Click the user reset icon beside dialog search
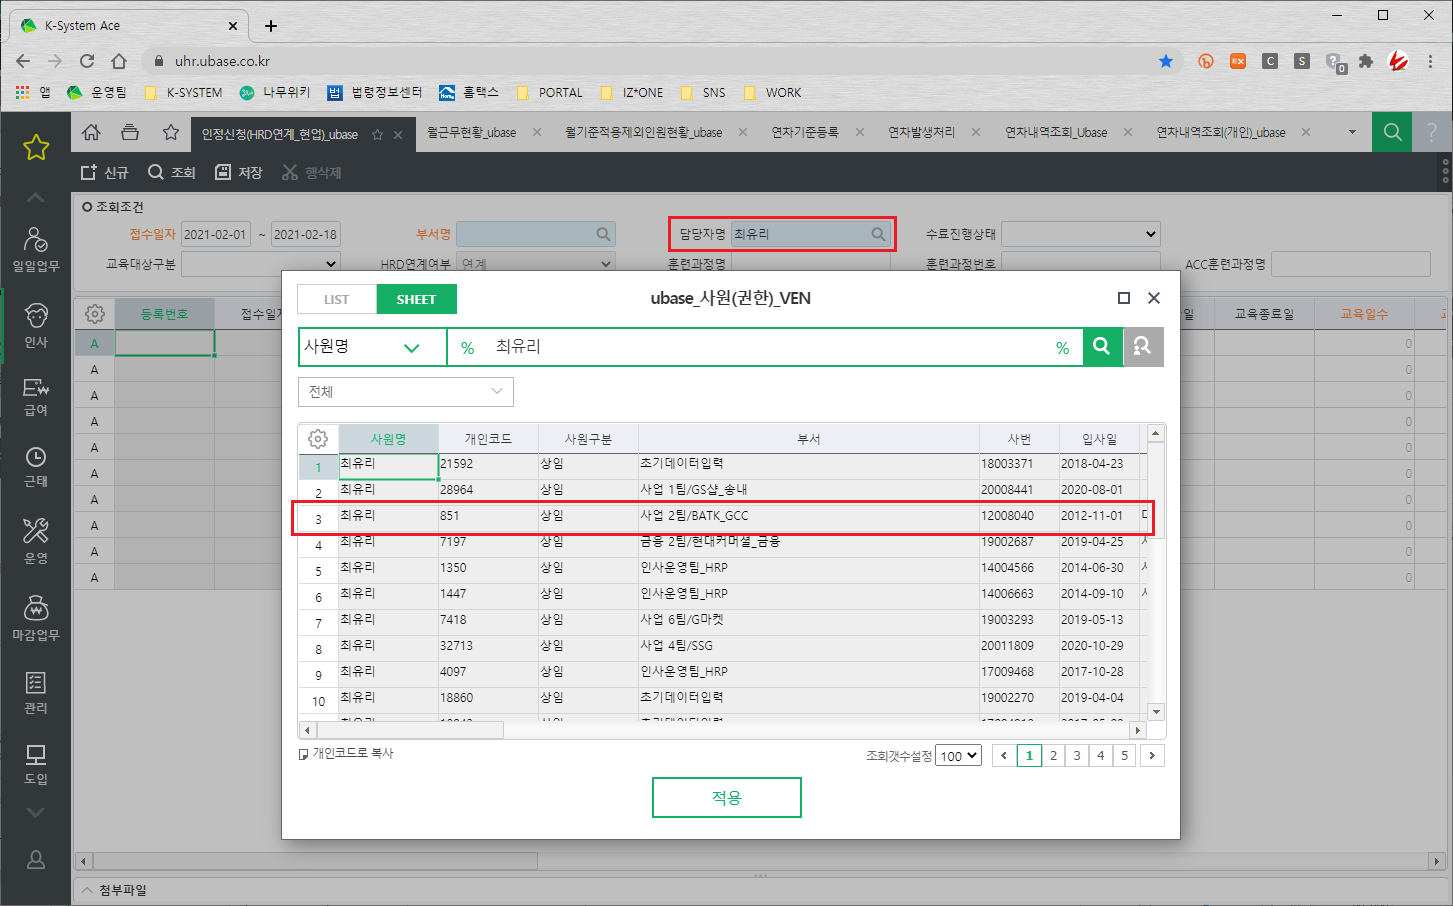 coord(1142,346)
